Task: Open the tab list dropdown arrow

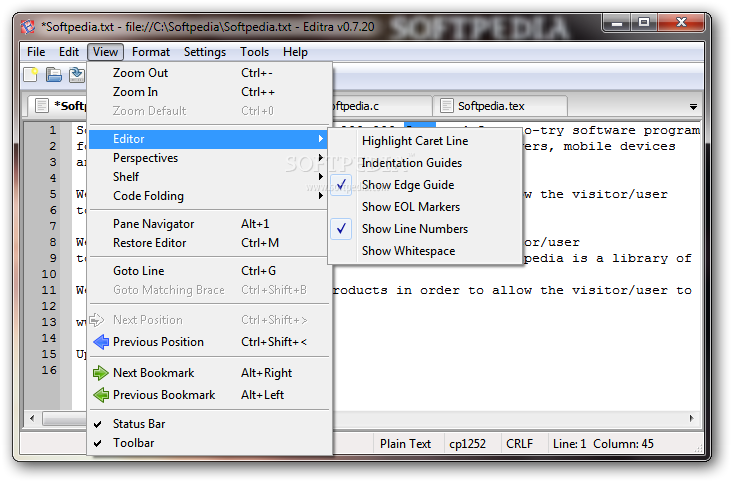Action: point(693,107)
